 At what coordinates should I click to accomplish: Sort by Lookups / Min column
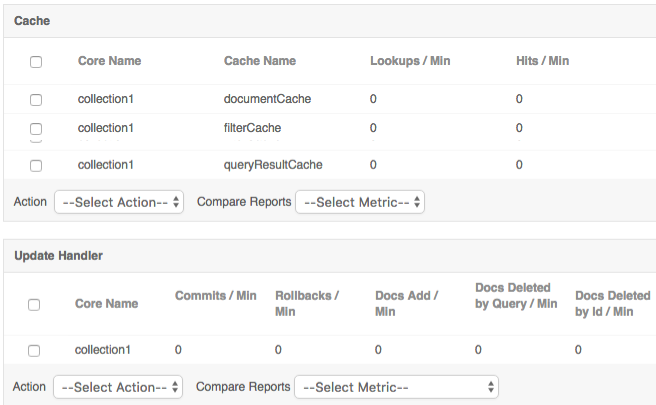tap(410, 61)
